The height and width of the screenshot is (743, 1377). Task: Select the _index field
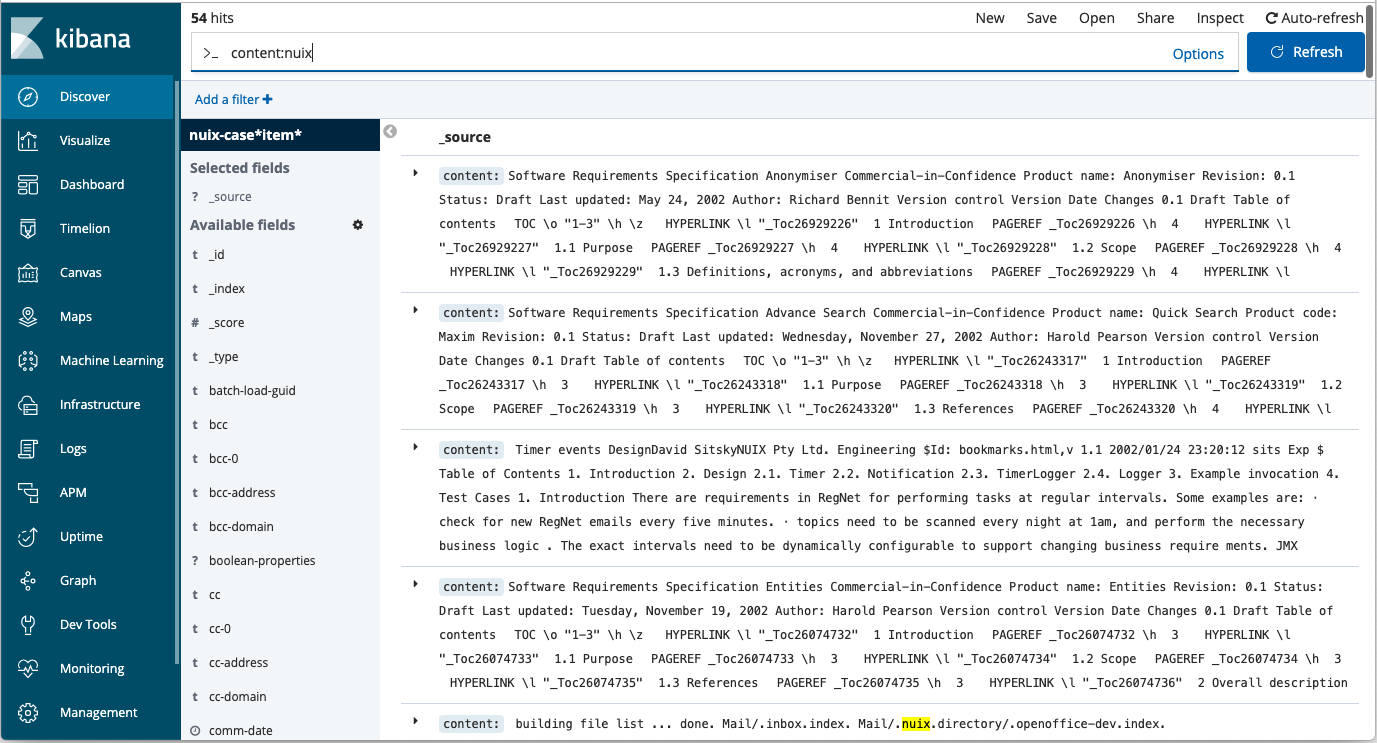pos(227,289)
